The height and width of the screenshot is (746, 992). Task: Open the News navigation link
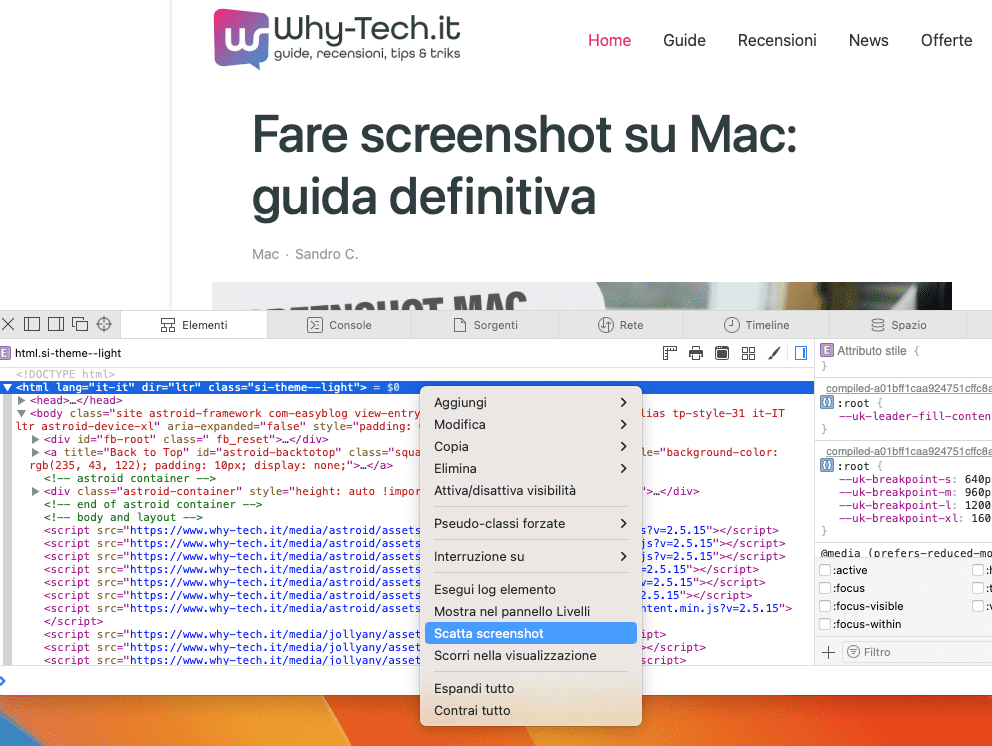click(x=868, y=40)
